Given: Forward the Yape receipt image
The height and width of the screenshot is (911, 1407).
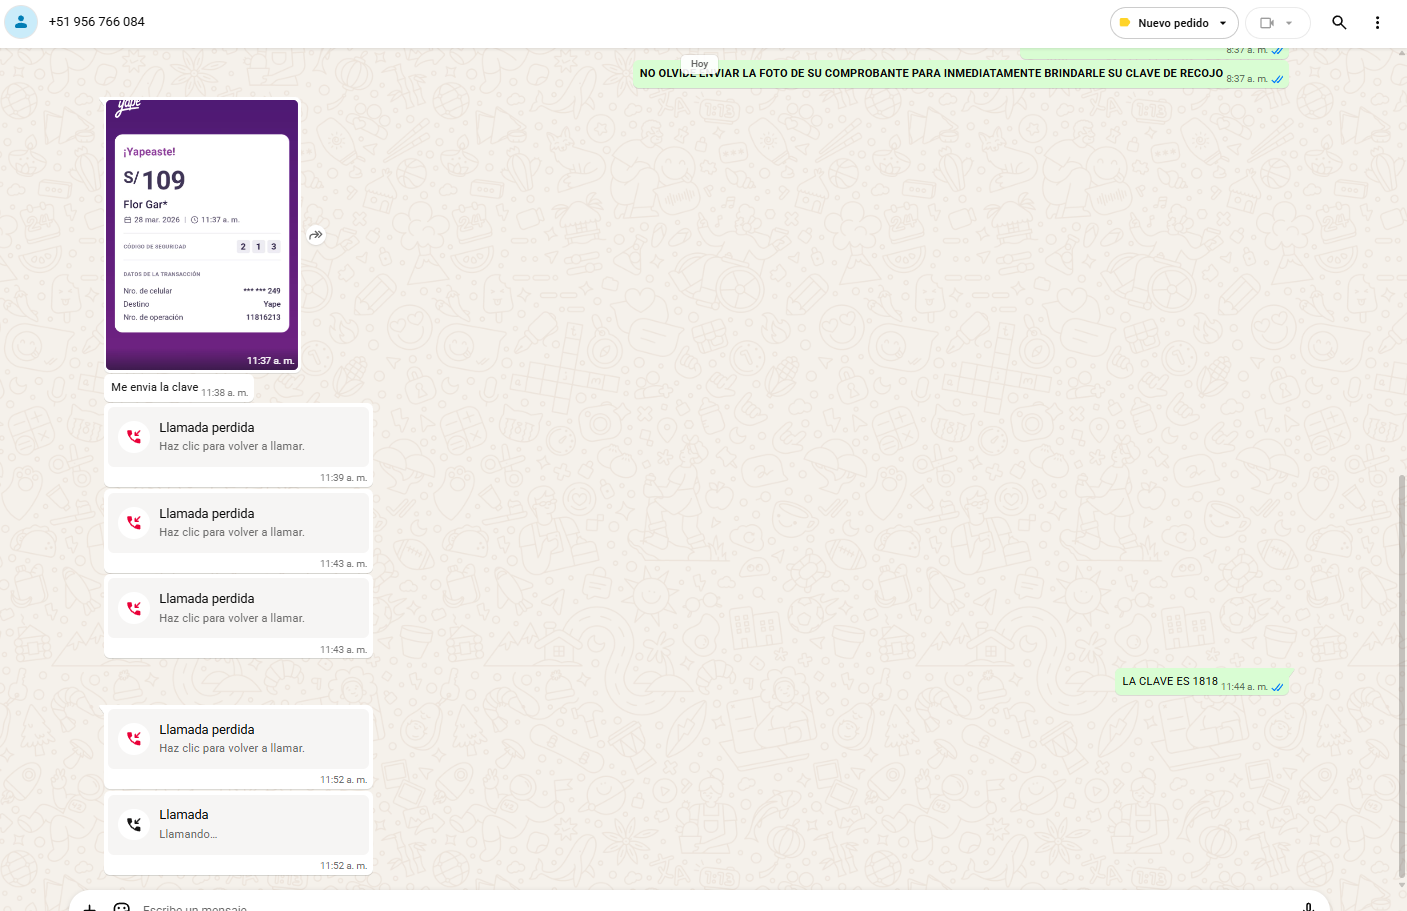Looking at the screenshot, I should pyautogui.click(x=316, y=235).
